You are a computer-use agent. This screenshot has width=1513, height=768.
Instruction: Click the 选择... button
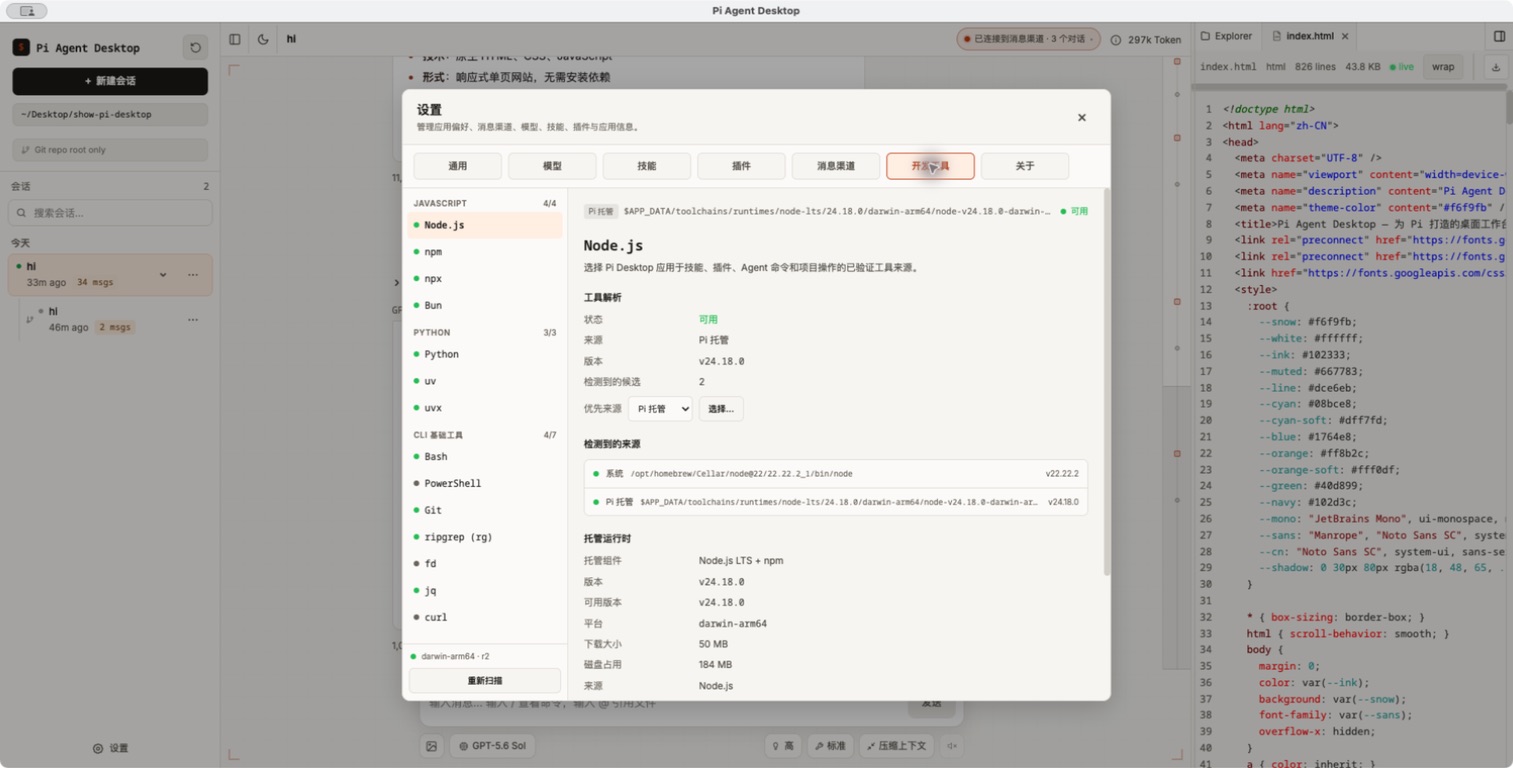click(721, 408)
